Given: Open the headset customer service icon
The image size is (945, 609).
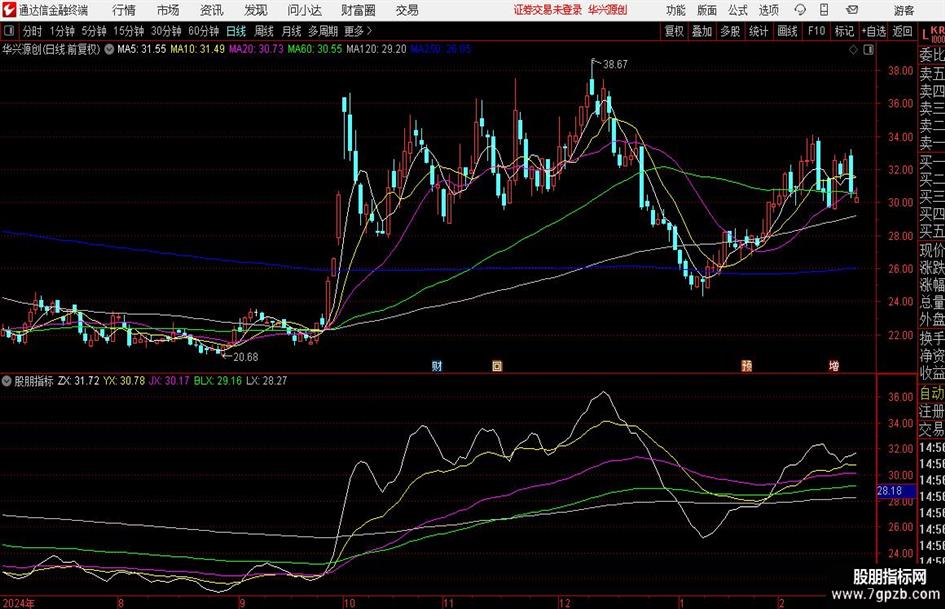Looking at the screenshot, I should [800, 10].
